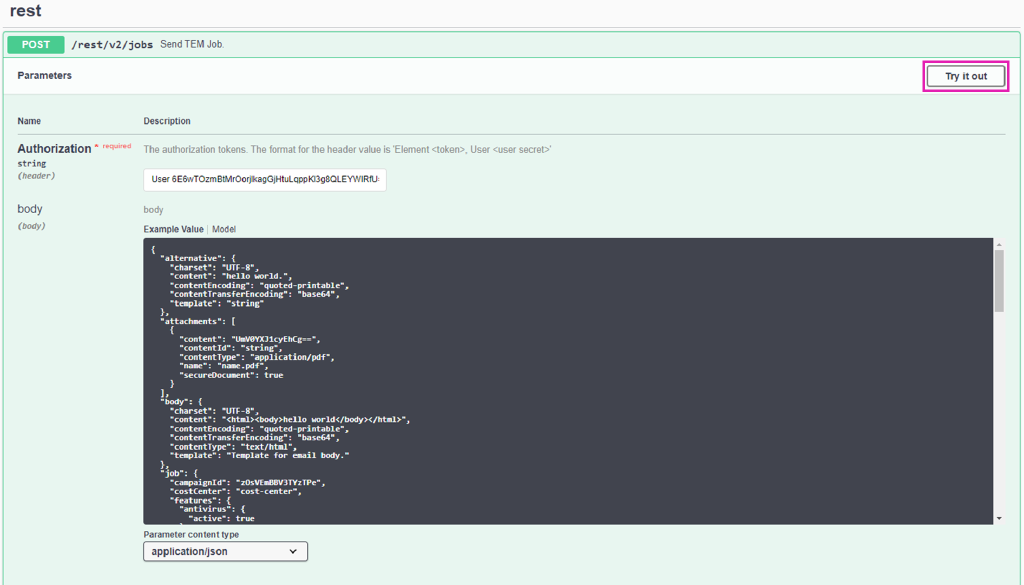Switch to the Example Value tab

(x=173, y=229)
